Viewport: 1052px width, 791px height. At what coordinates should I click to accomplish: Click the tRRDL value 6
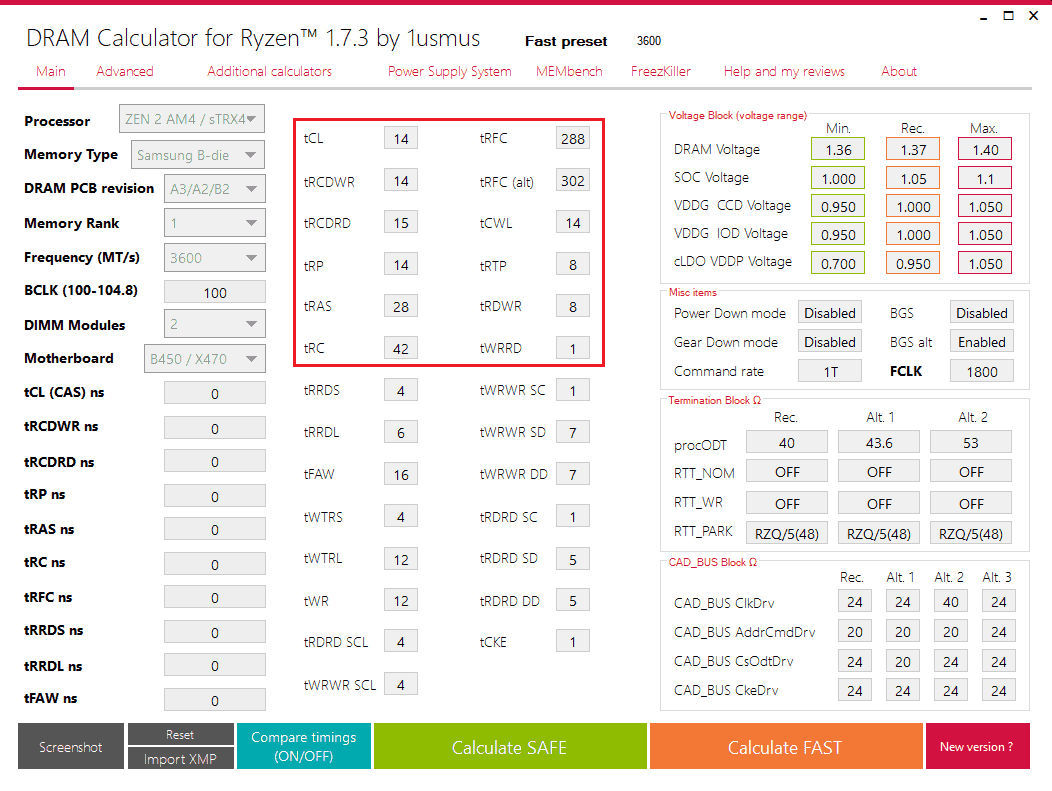click(x=401, y=432)
